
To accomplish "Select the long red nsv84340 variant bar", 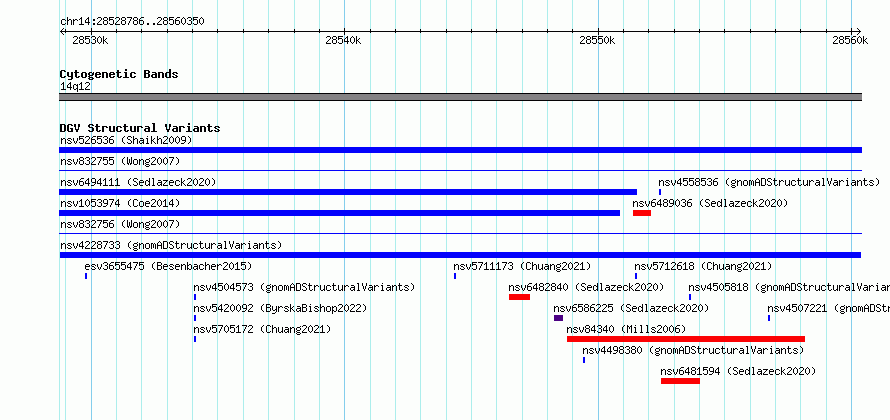I will tap(686, 339).
